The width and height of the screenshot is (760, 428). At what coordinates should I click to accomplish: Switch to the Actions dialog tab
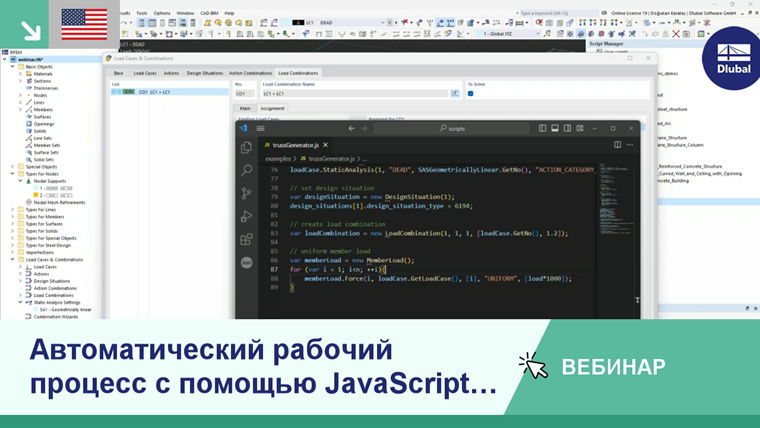pos(171,73)
